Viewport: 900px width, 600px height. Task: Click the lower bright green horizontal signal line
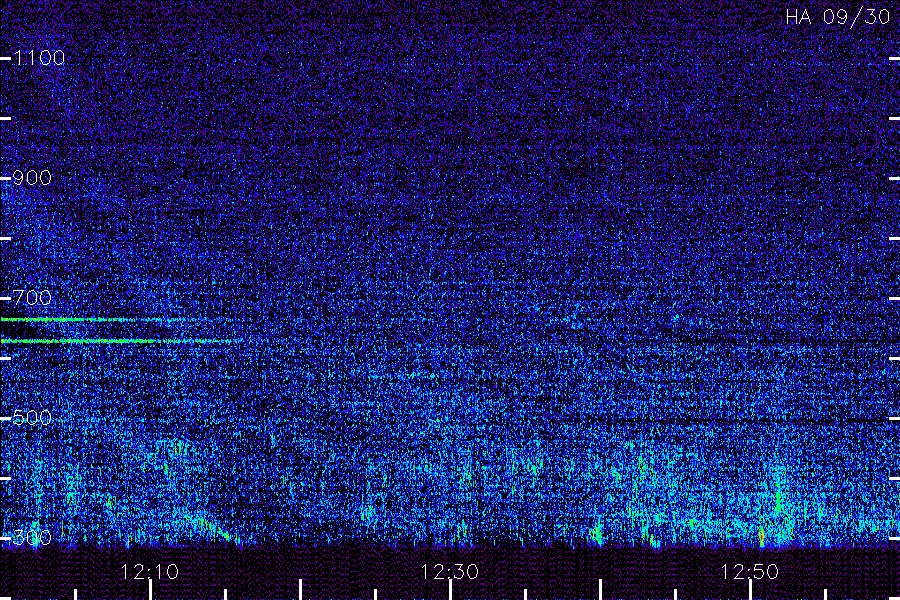[x=121, y=341]
